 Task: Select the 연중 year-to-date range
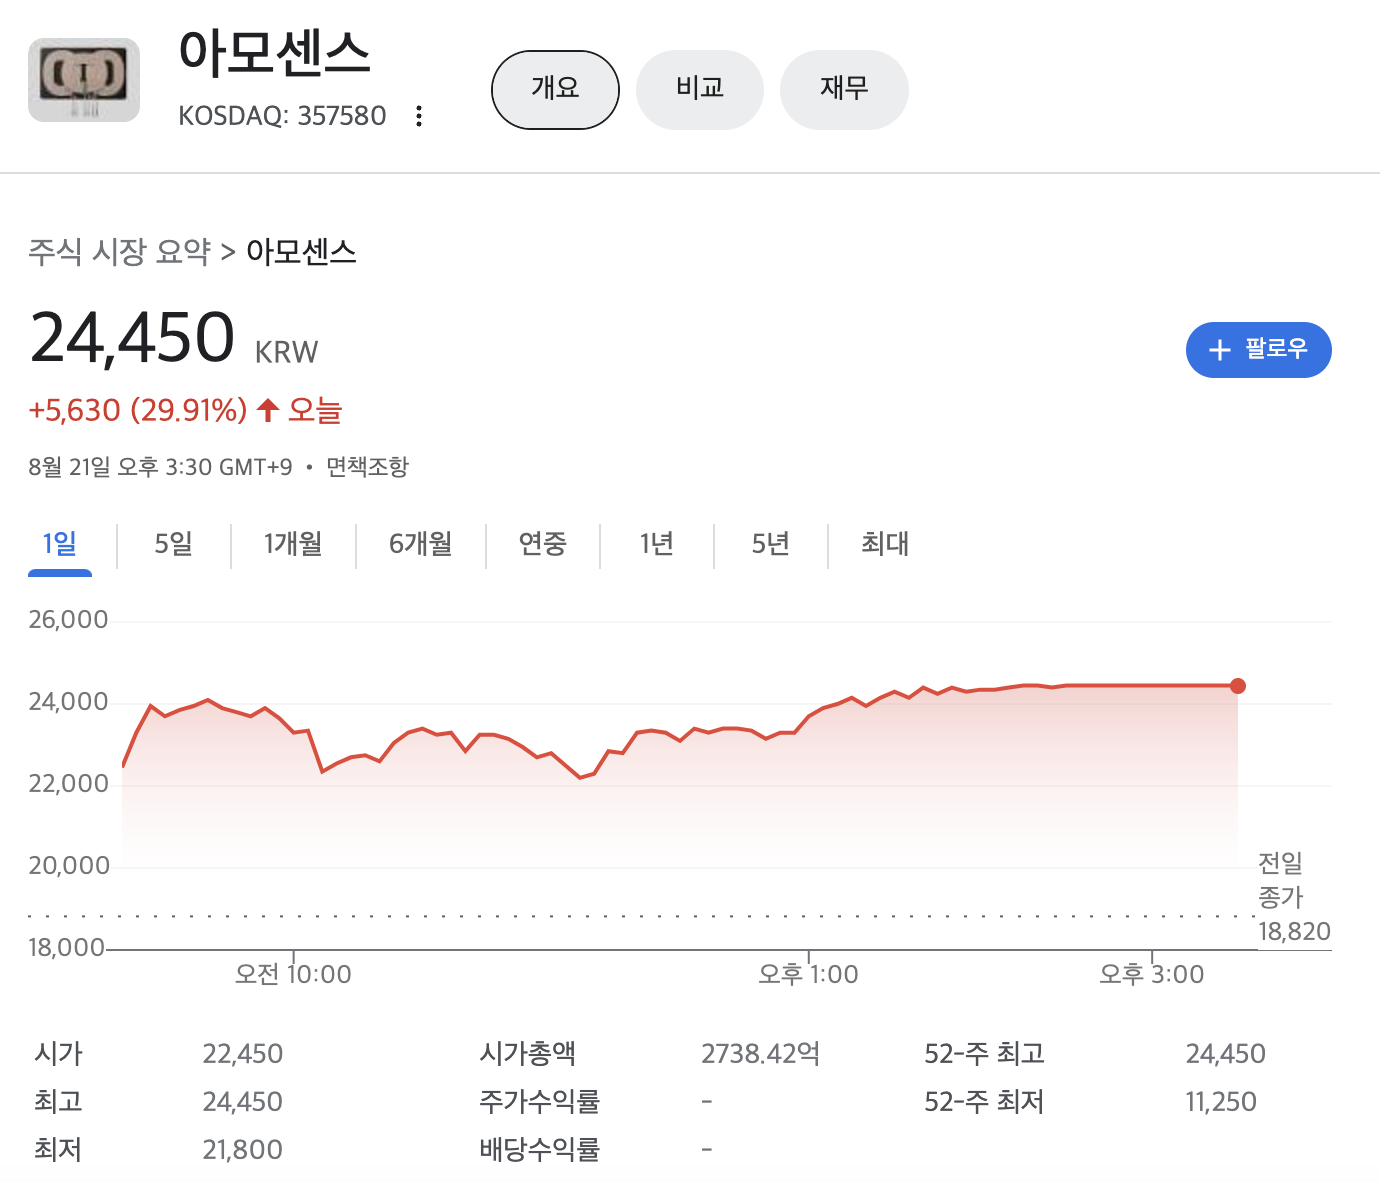click(543, 544)
